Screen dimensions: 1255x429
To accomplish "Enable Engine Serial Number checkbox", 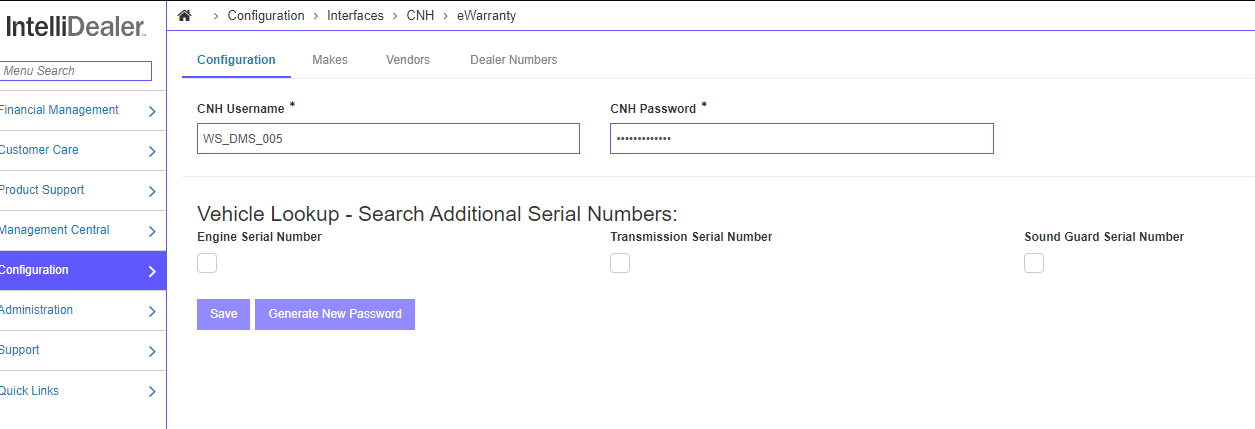I will 207,263.
